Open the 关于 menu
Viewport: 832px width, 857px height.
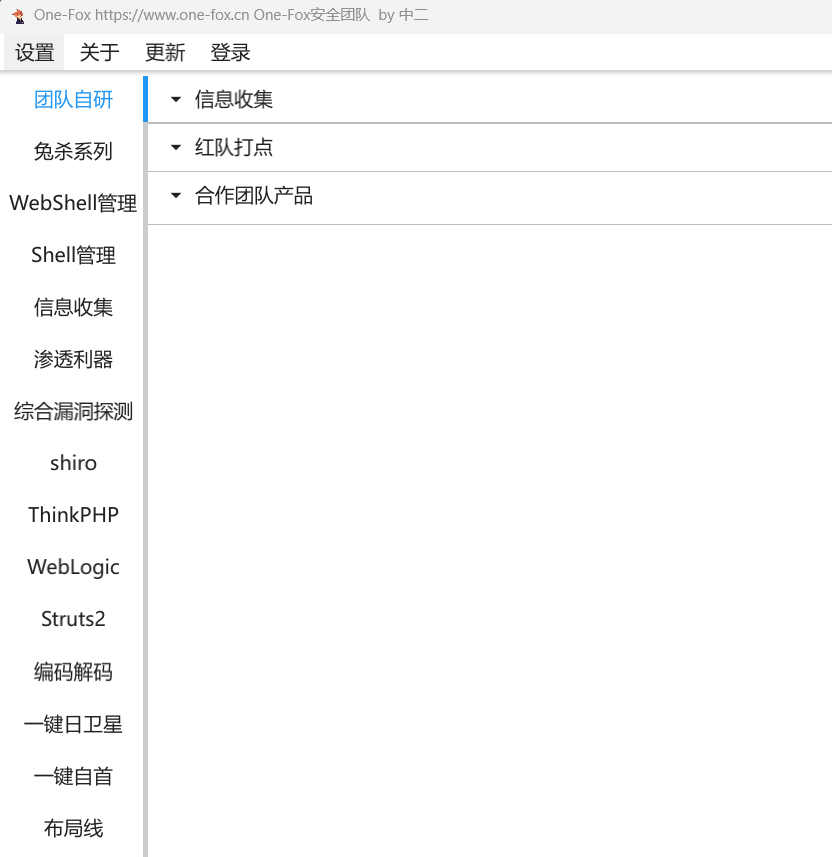99,52
